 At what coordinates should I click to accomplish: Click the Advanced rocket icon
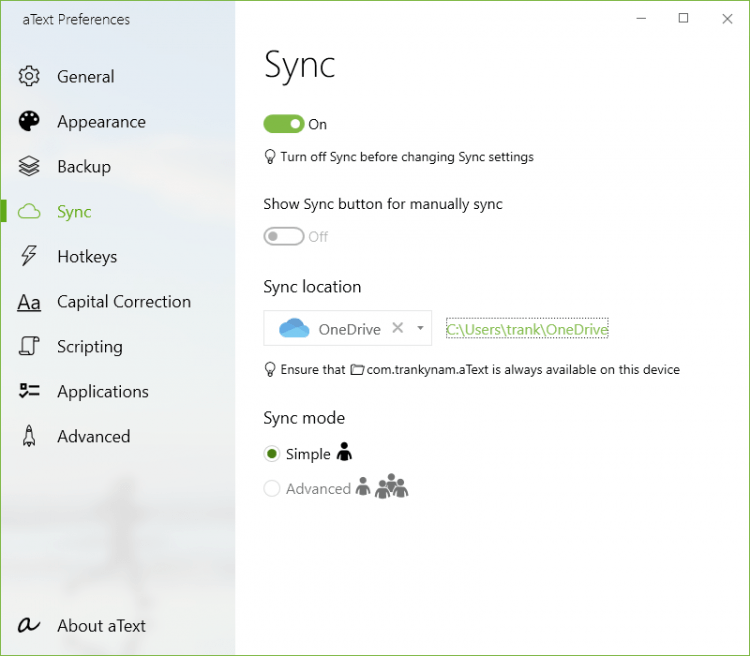[x=29, y=437]
